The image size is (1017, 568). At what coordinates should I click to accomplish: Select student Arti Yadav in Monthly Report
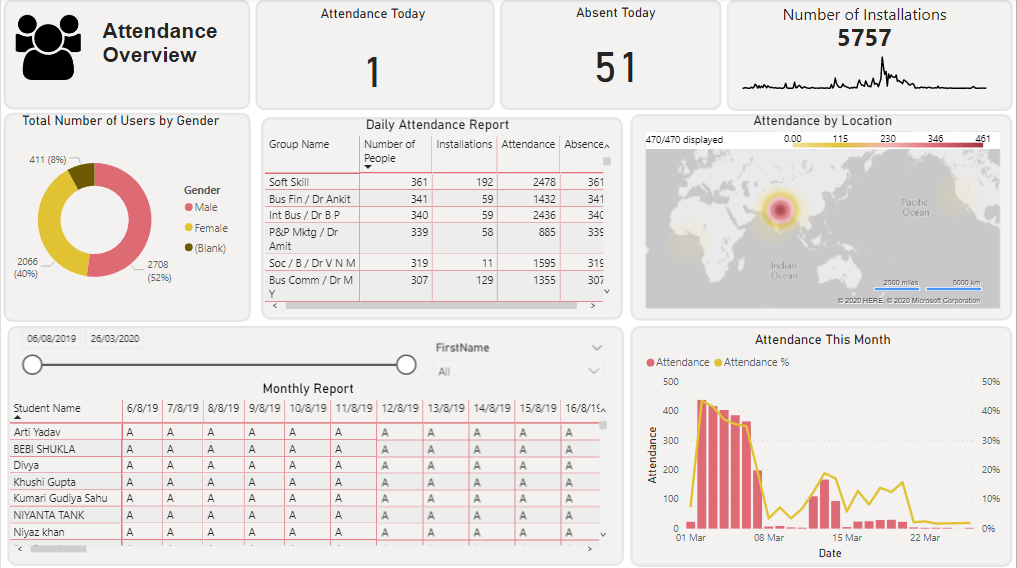pyautogui.click(x=36, y=432)
